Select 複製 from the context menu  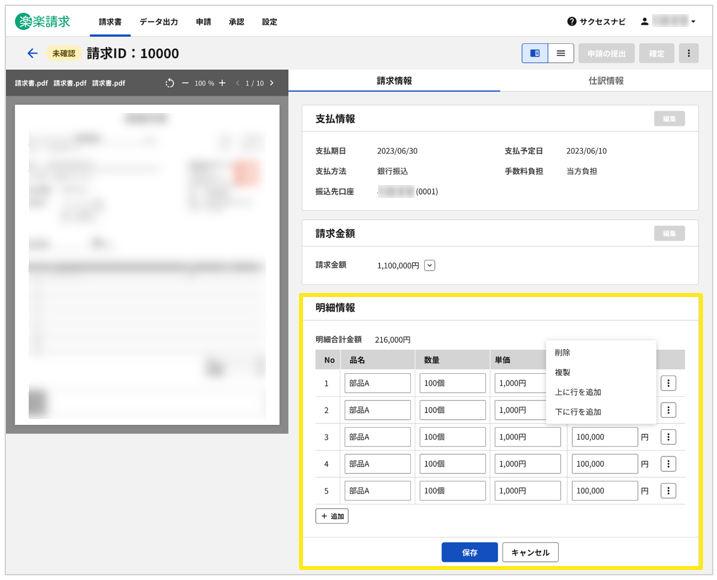pos(563,372)
